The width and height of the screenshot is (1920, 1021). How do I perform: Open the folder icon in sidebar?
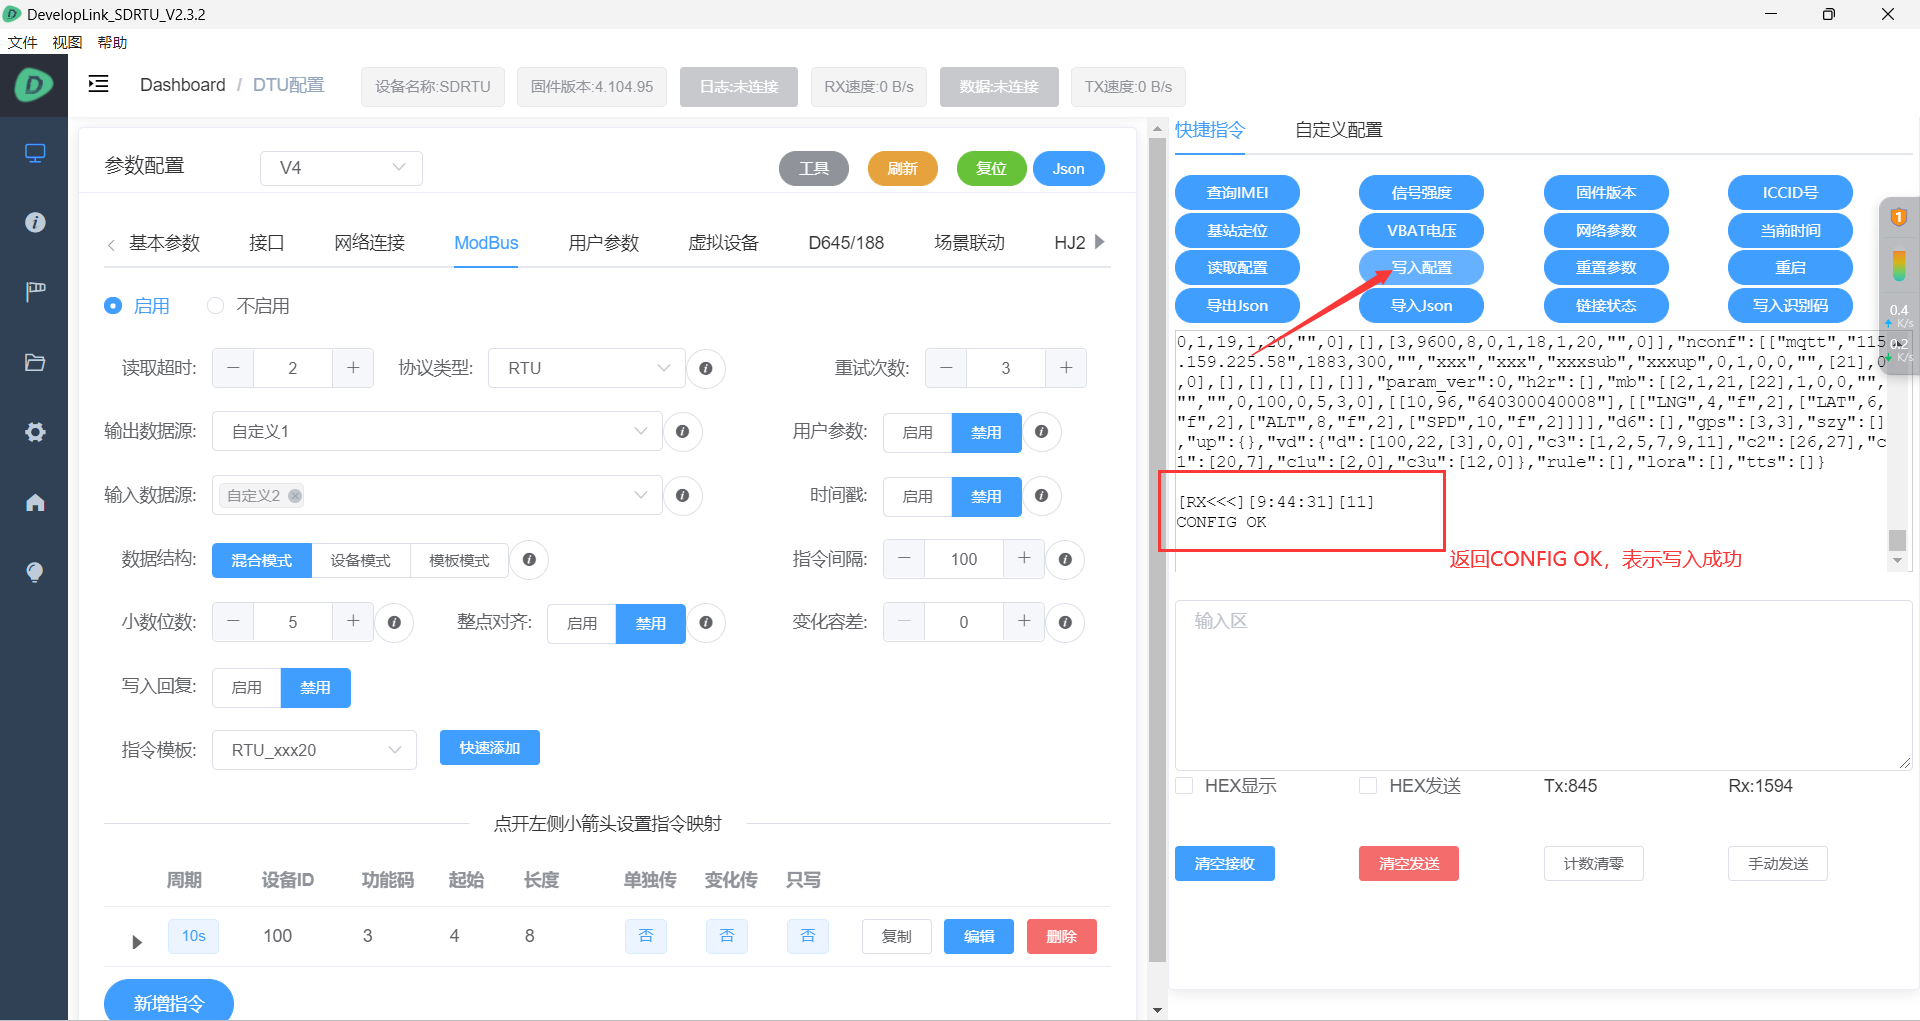(35, 362)
